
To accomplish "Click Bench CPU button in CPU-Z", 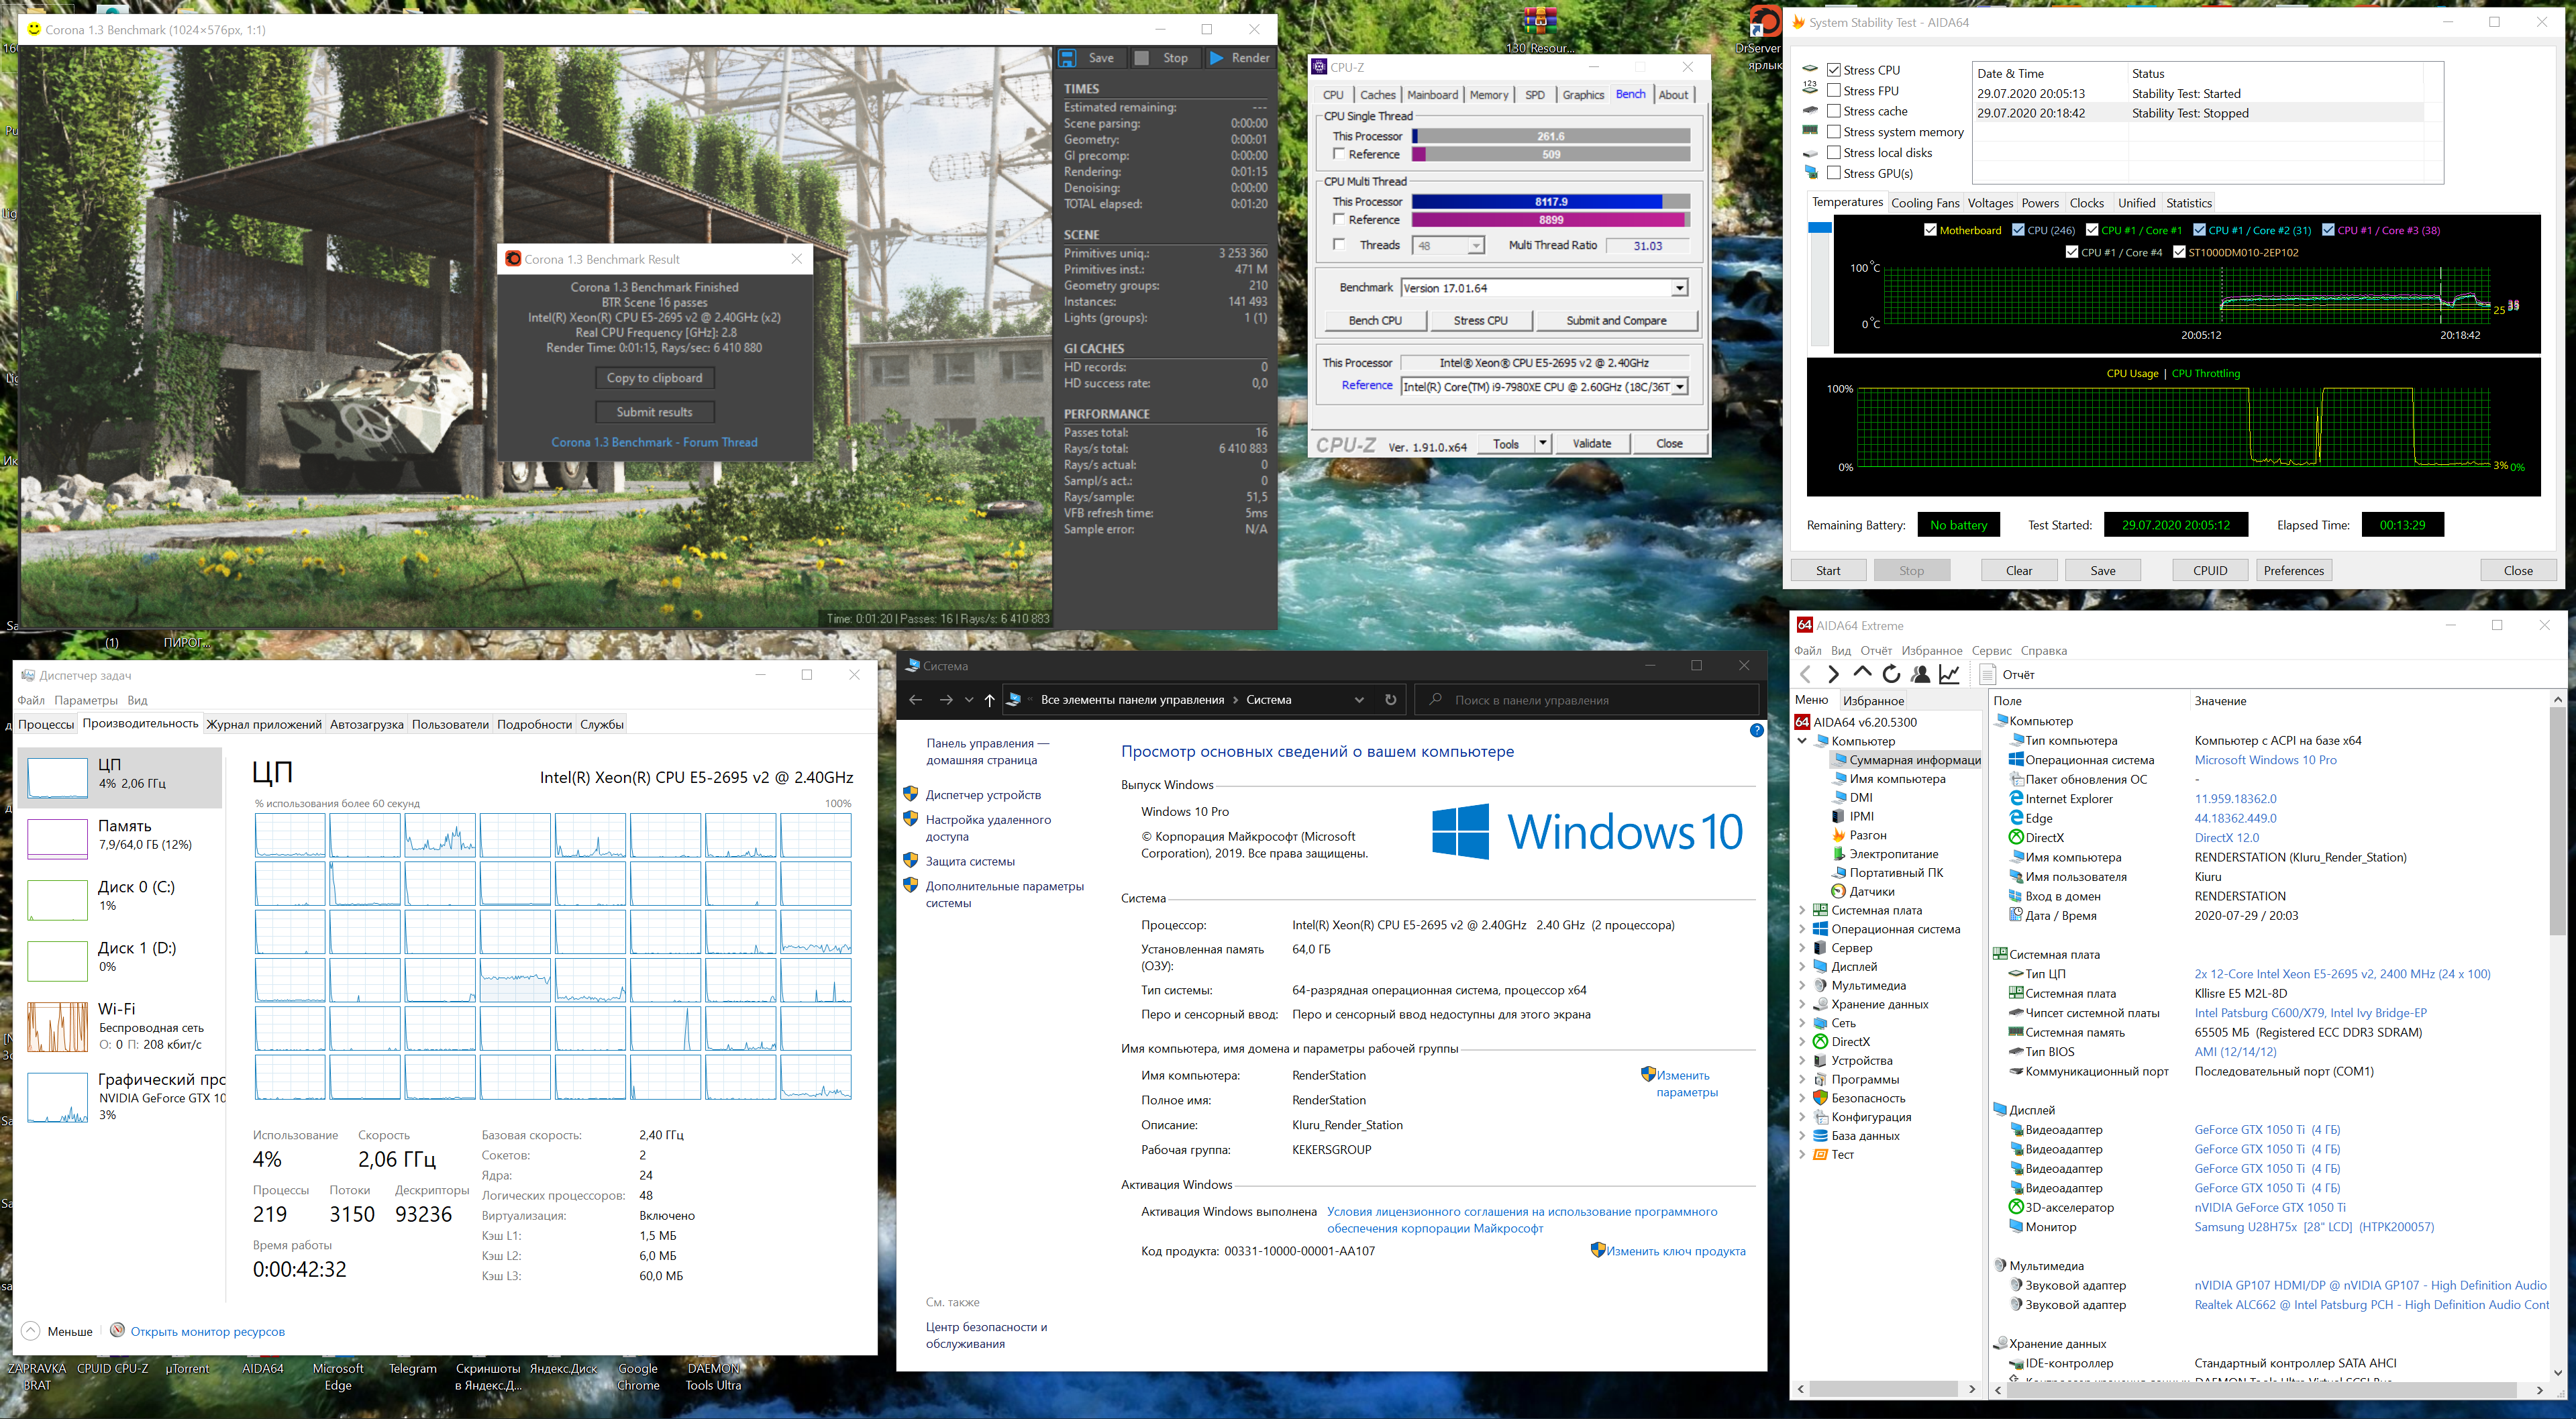I will 1375,320.
